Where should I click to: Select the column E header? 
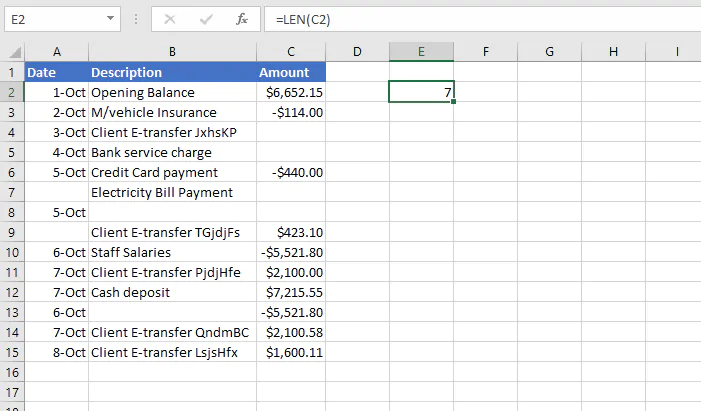pos(421,51)
